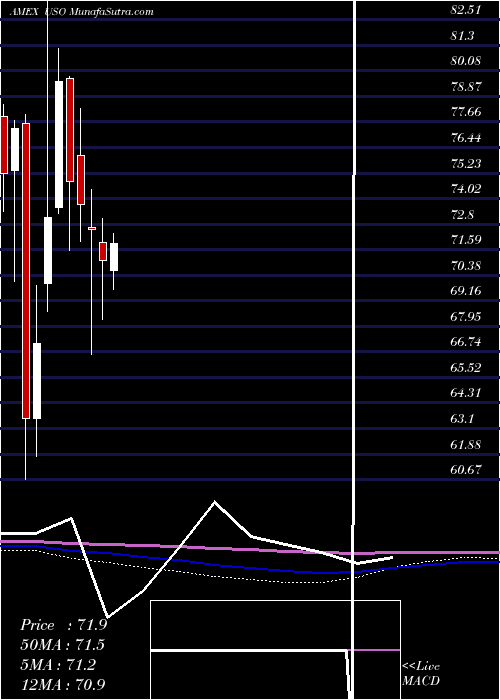Click the 65.52 price axis label
This screenshot has height=700, width=500.
(466, 367)
